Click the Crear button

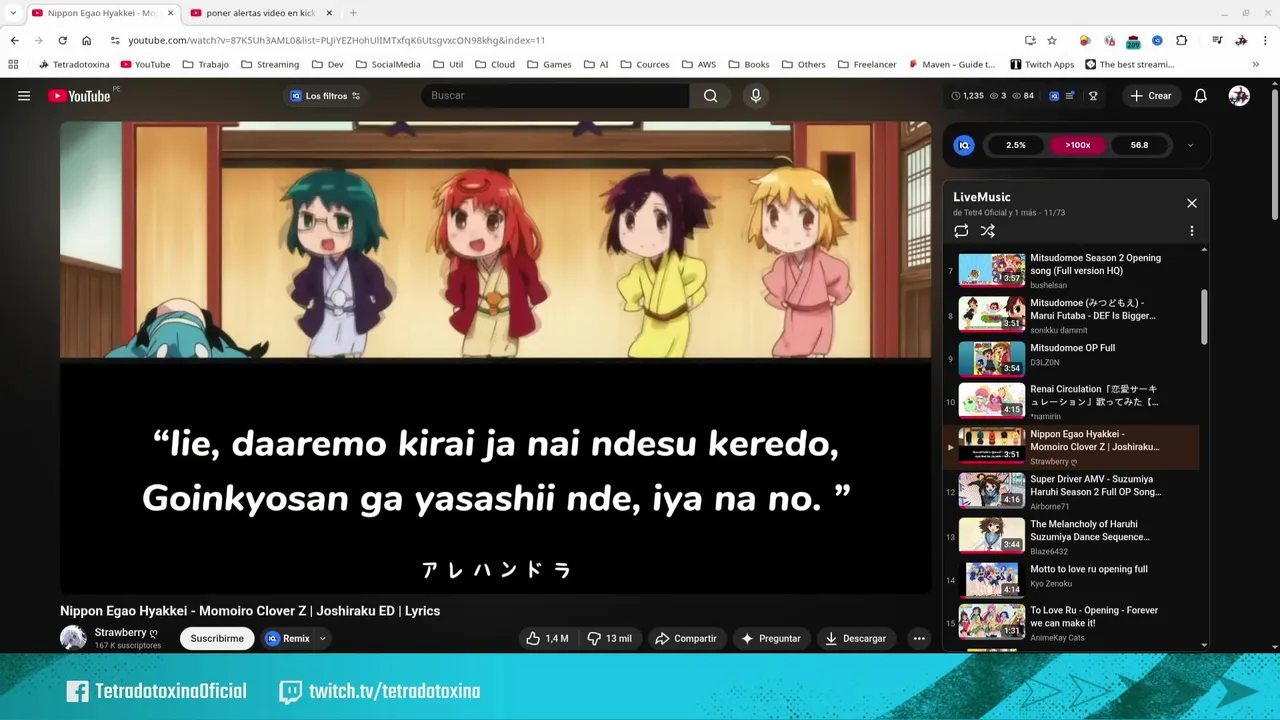[1150, 96]
